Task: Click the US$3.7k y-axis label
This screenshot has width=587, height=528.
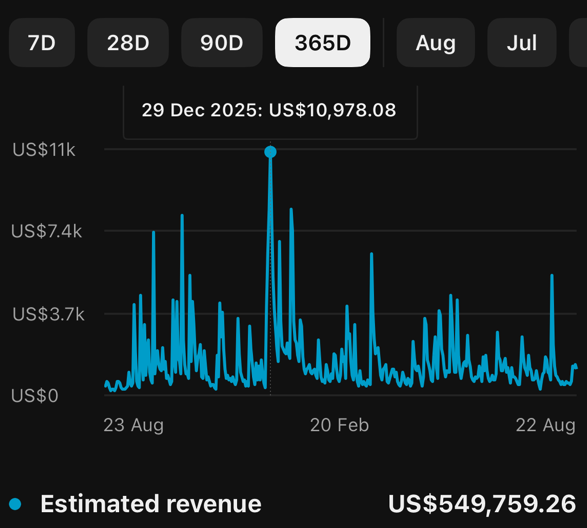Action: (x=48, y=314)
